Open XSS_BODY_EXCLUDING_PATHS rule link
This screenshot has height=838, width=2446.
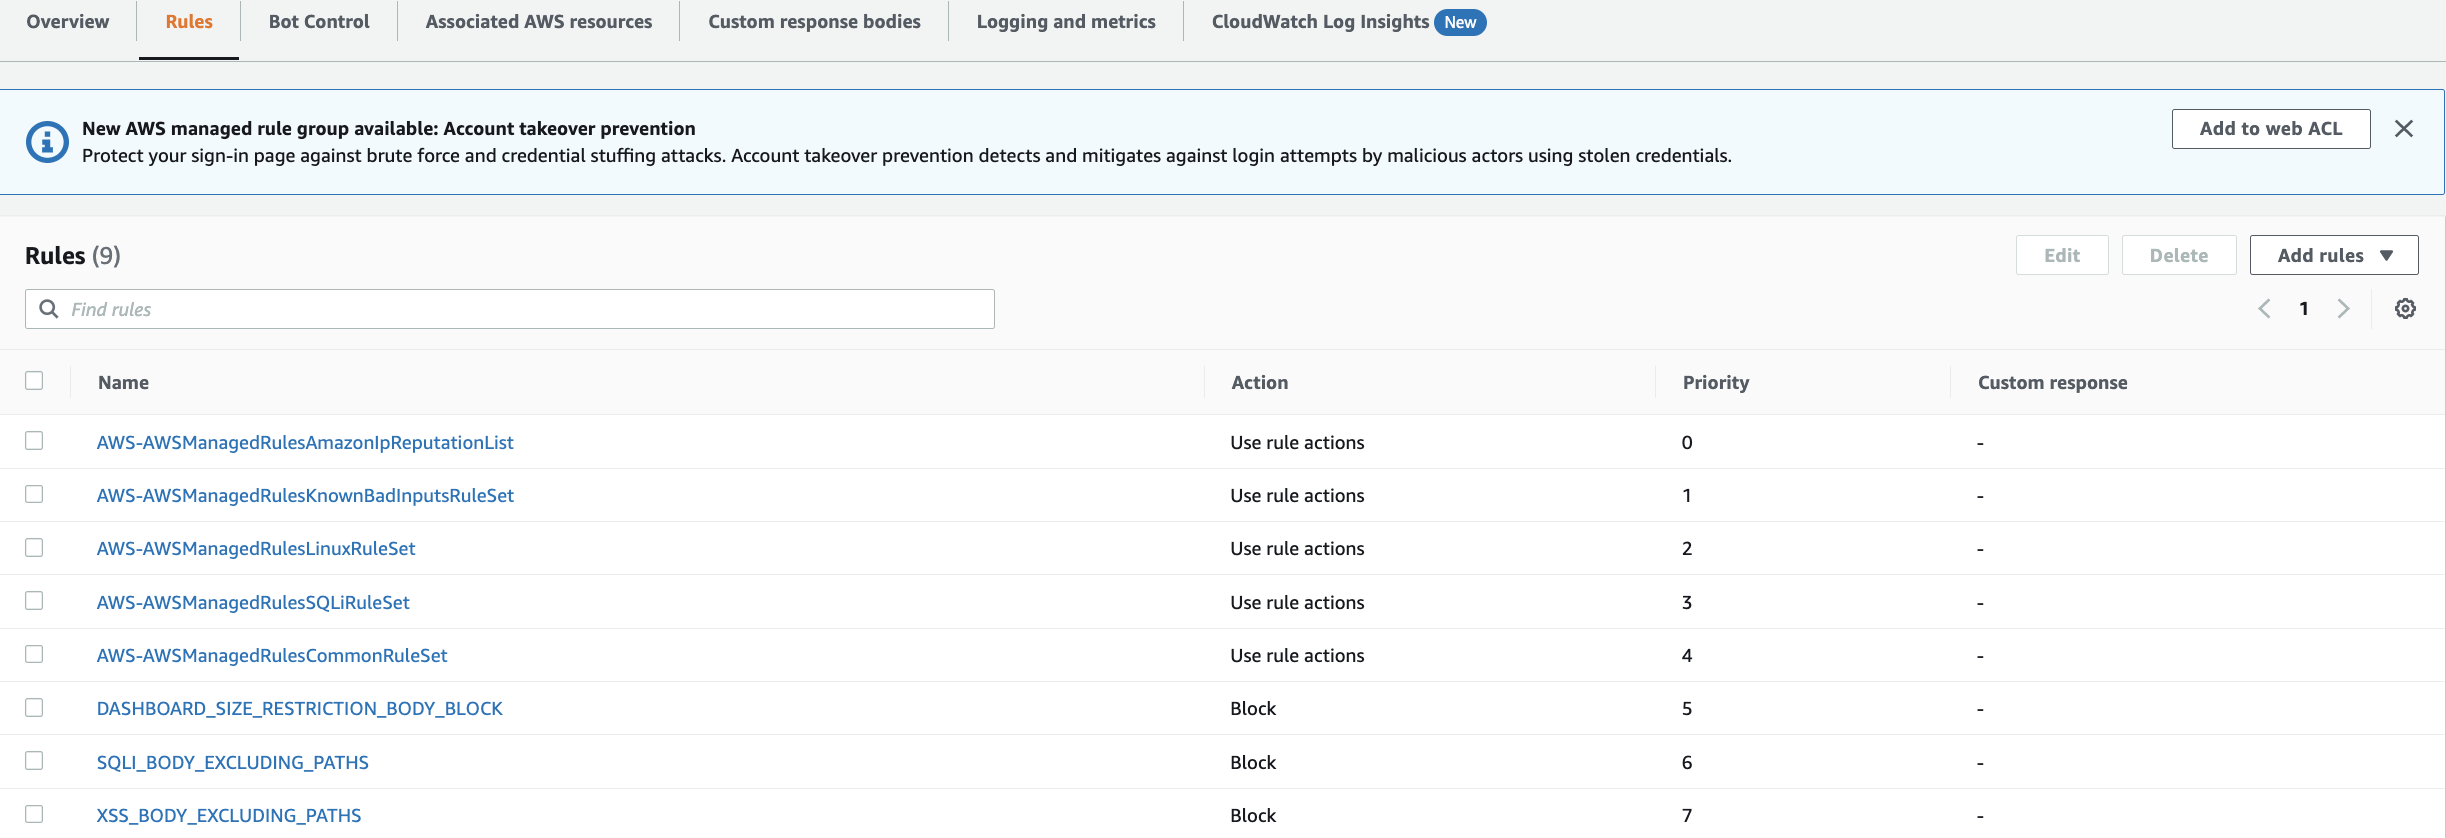(229, 816)
